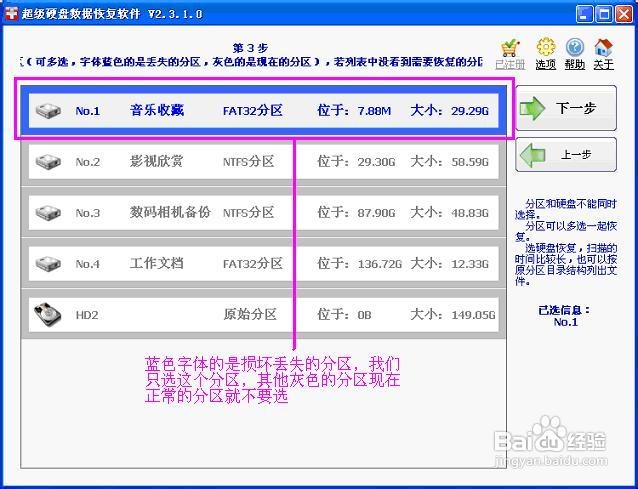Image resolution: width=638 pixels, height=489 pixels.
Task: Click the 下一步 next step button
Action: pyautogui.click(x=566, y=108)
